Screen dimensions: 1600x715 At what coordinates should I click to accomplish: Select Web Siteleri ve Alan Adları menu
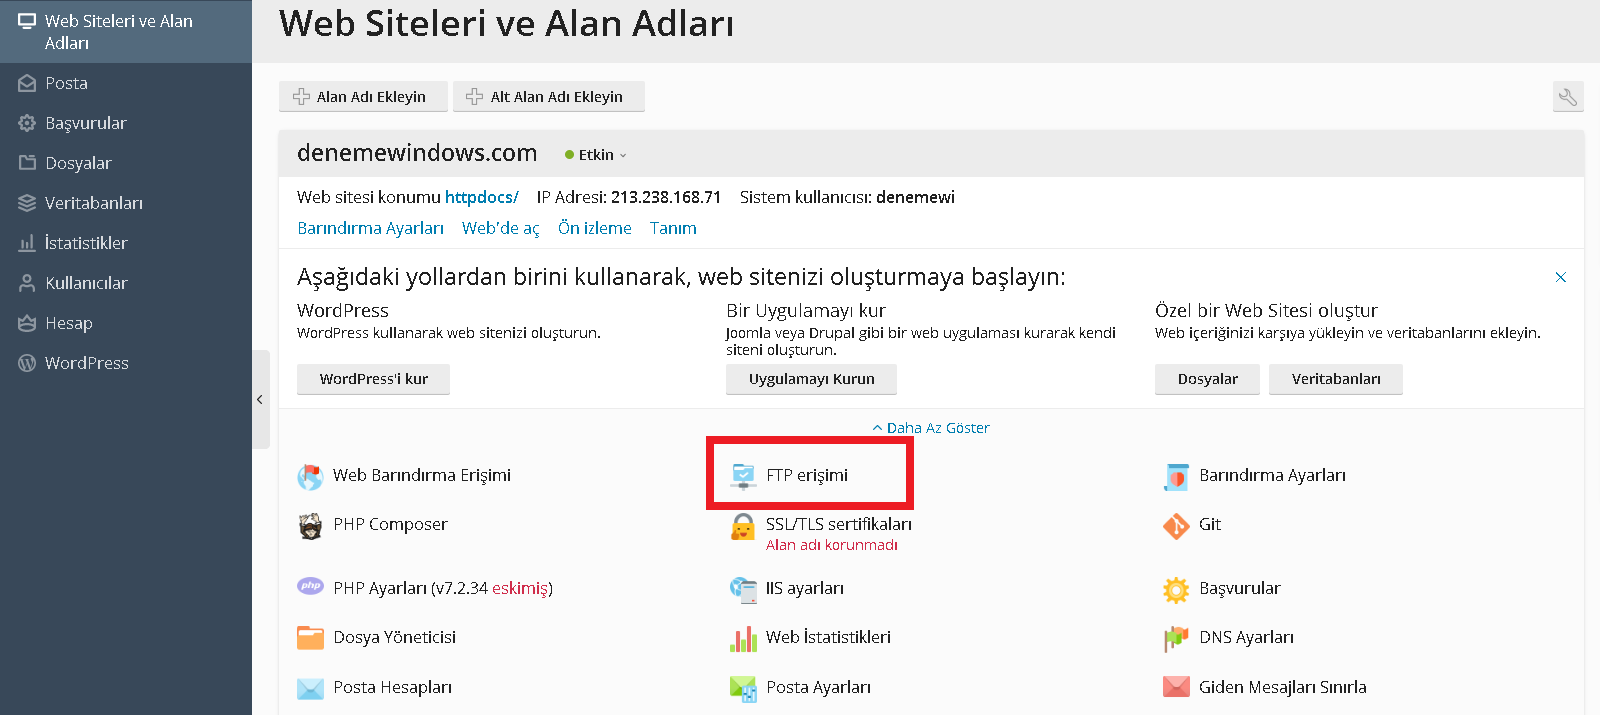point(126,32)
